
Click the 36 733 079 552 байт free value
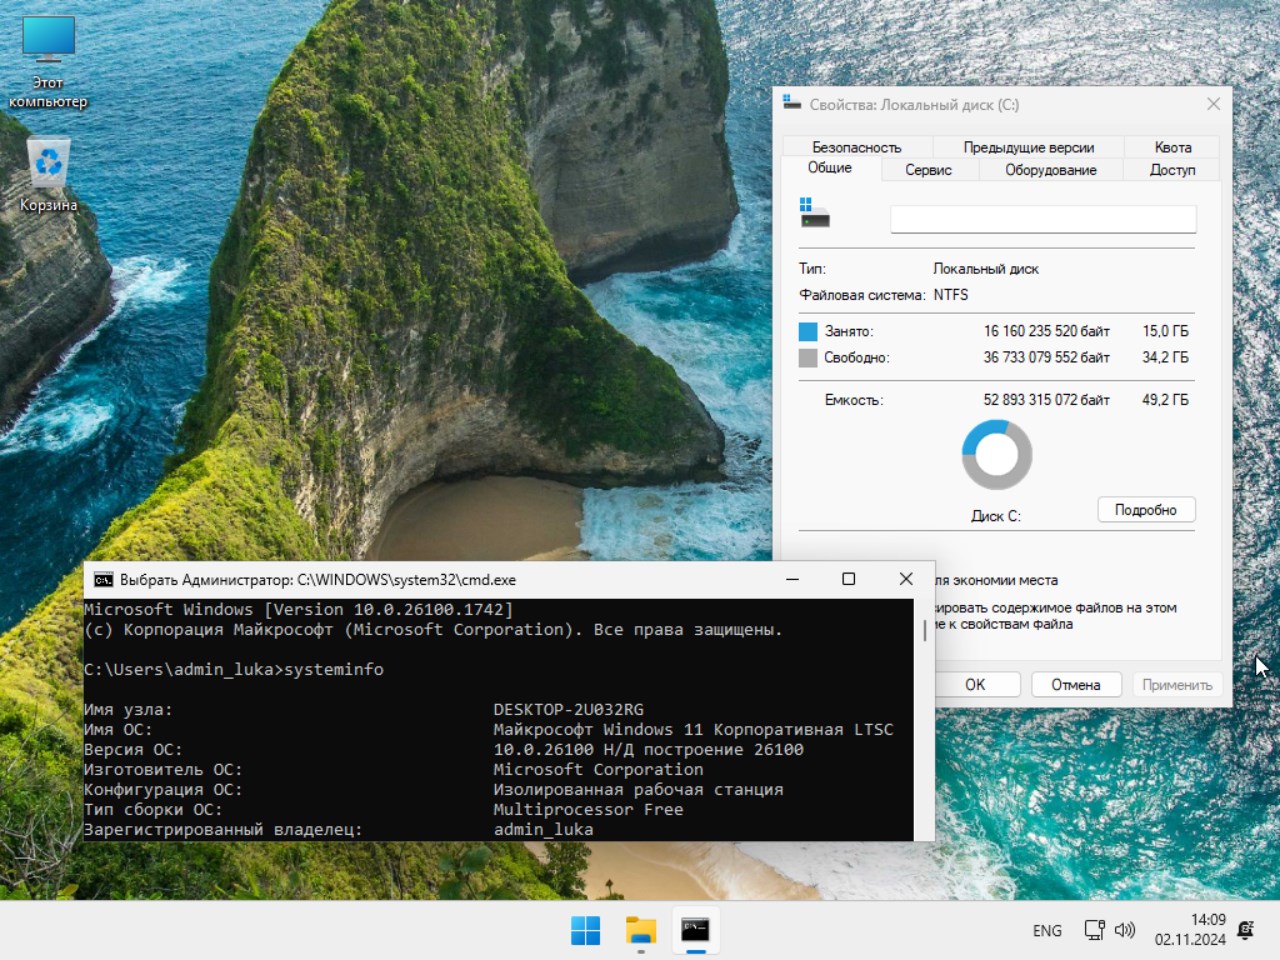(1046, 357)
